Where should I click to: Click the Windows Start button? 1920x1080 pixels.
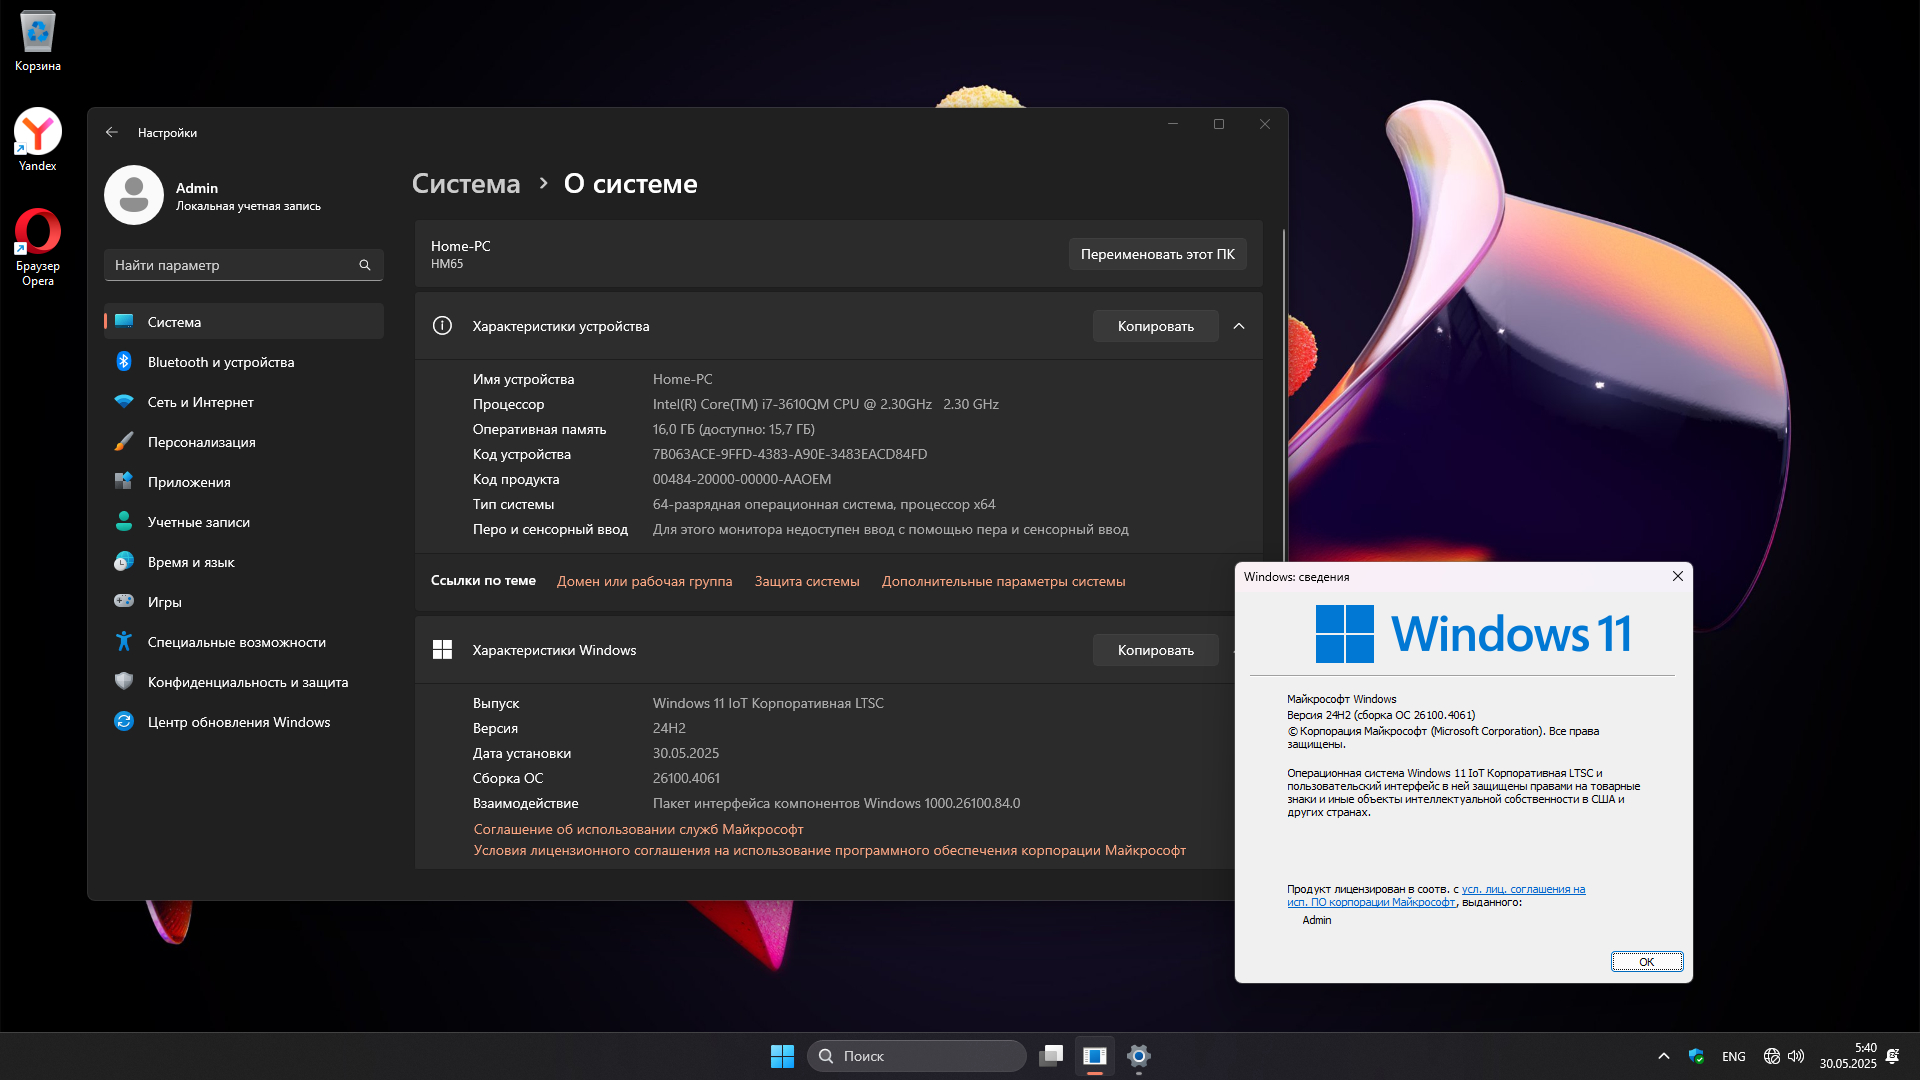click(782, 1056)
